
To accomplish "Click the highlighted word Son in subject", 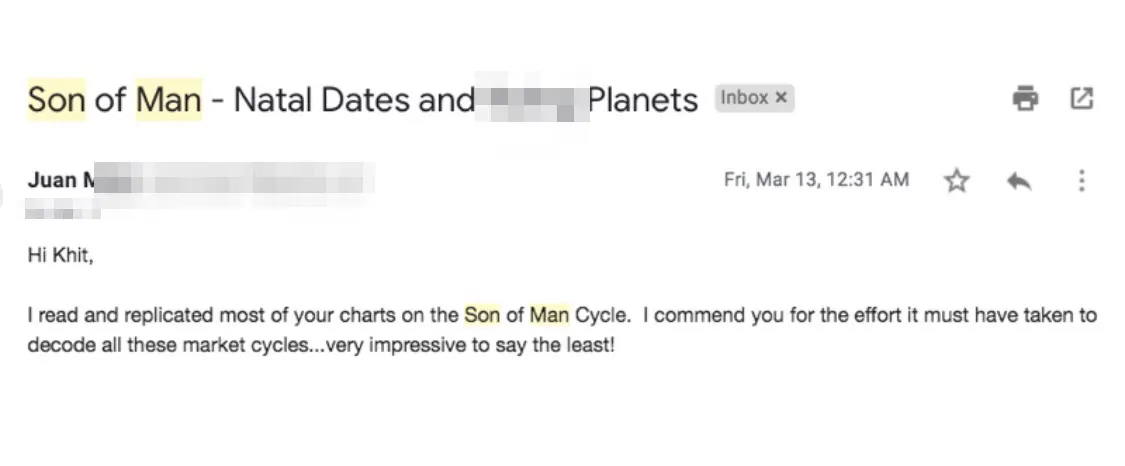I will pyautogui.click(x=57, y=100).
